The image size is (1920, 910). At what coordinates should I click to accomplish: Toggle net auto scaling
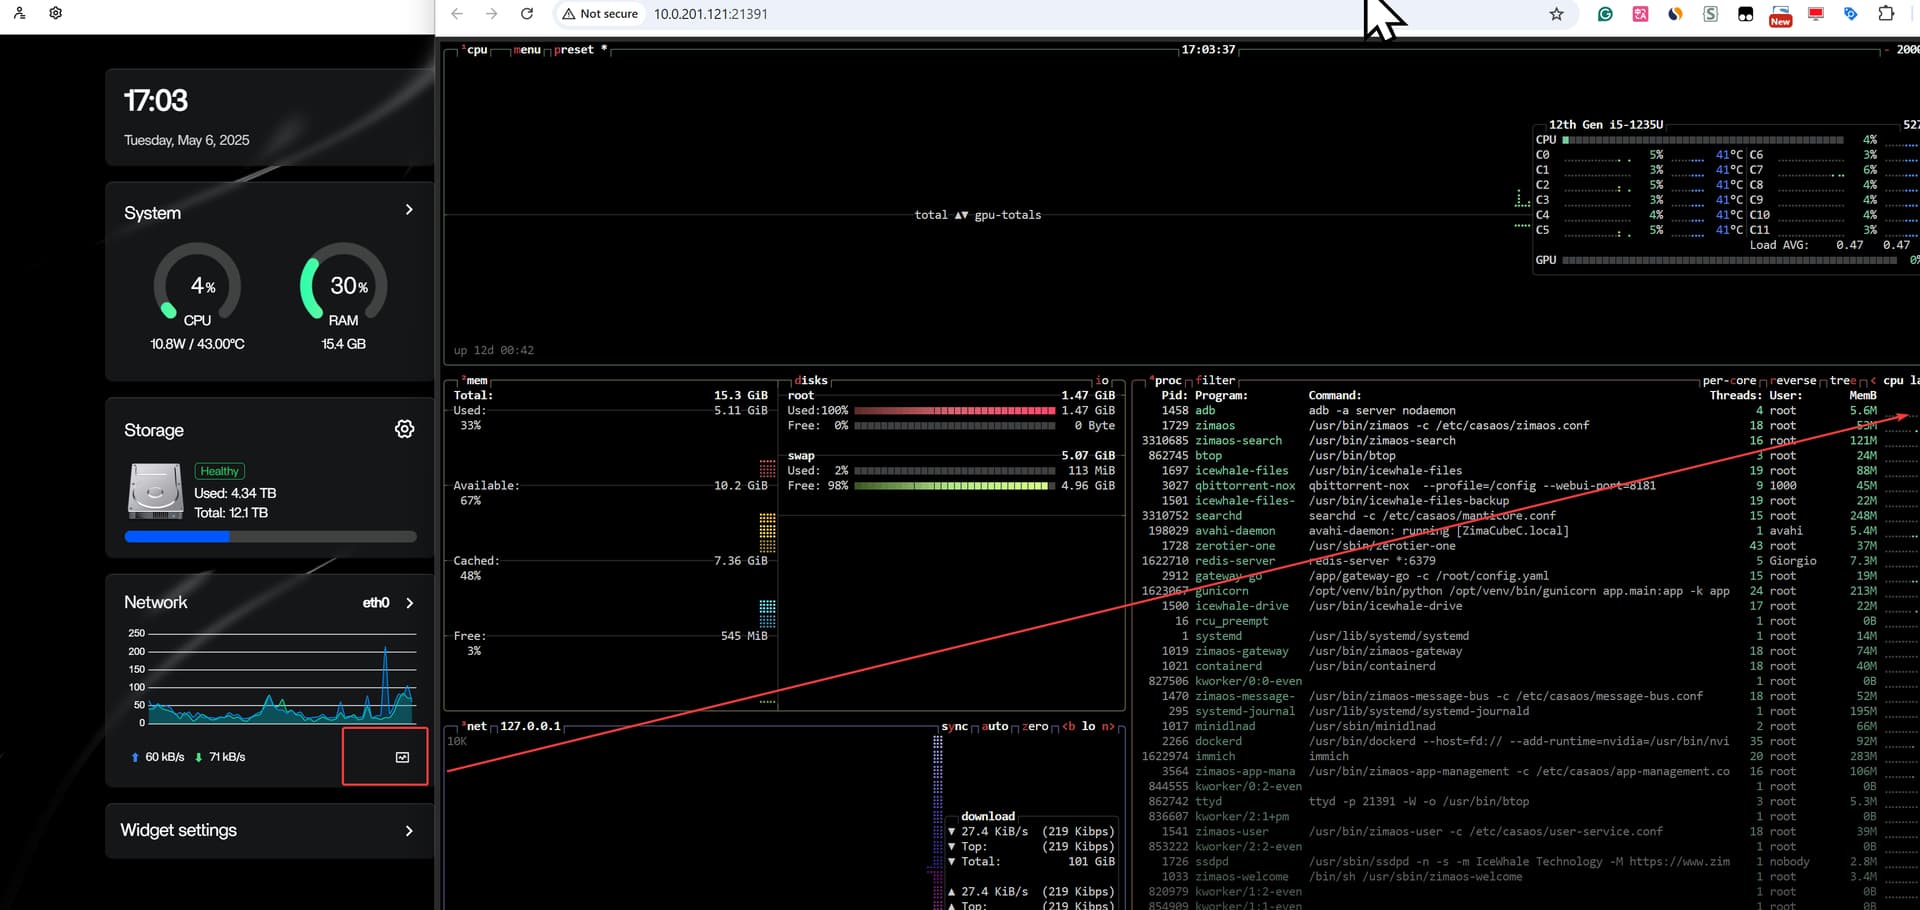(995, 726)
